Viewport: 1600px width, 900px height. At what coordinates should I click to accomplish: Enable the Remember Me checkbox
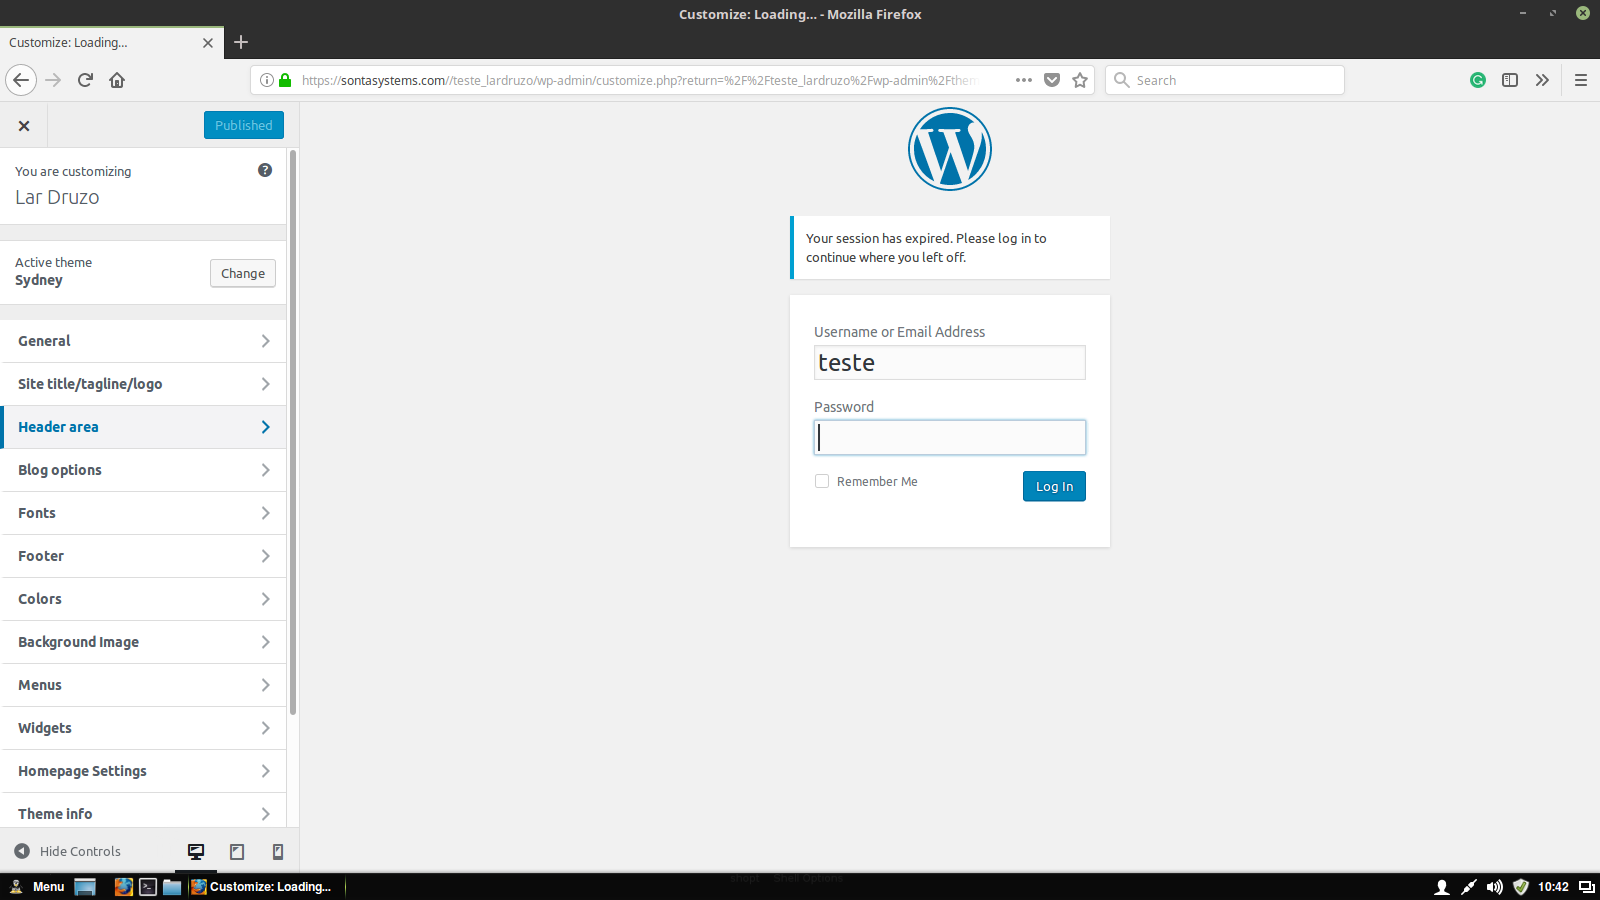click(822, 481)
